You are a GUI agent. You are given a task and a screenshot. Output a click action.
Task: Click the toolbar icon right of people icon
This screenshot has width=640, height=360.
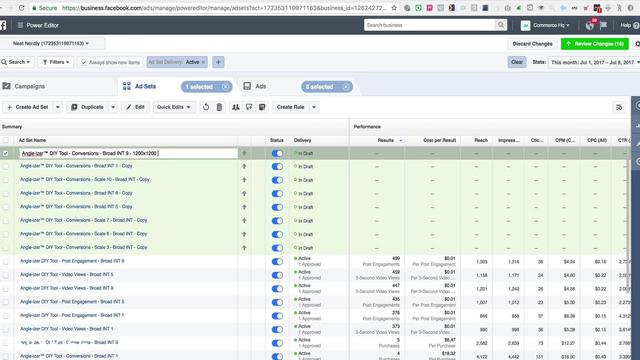249,107
